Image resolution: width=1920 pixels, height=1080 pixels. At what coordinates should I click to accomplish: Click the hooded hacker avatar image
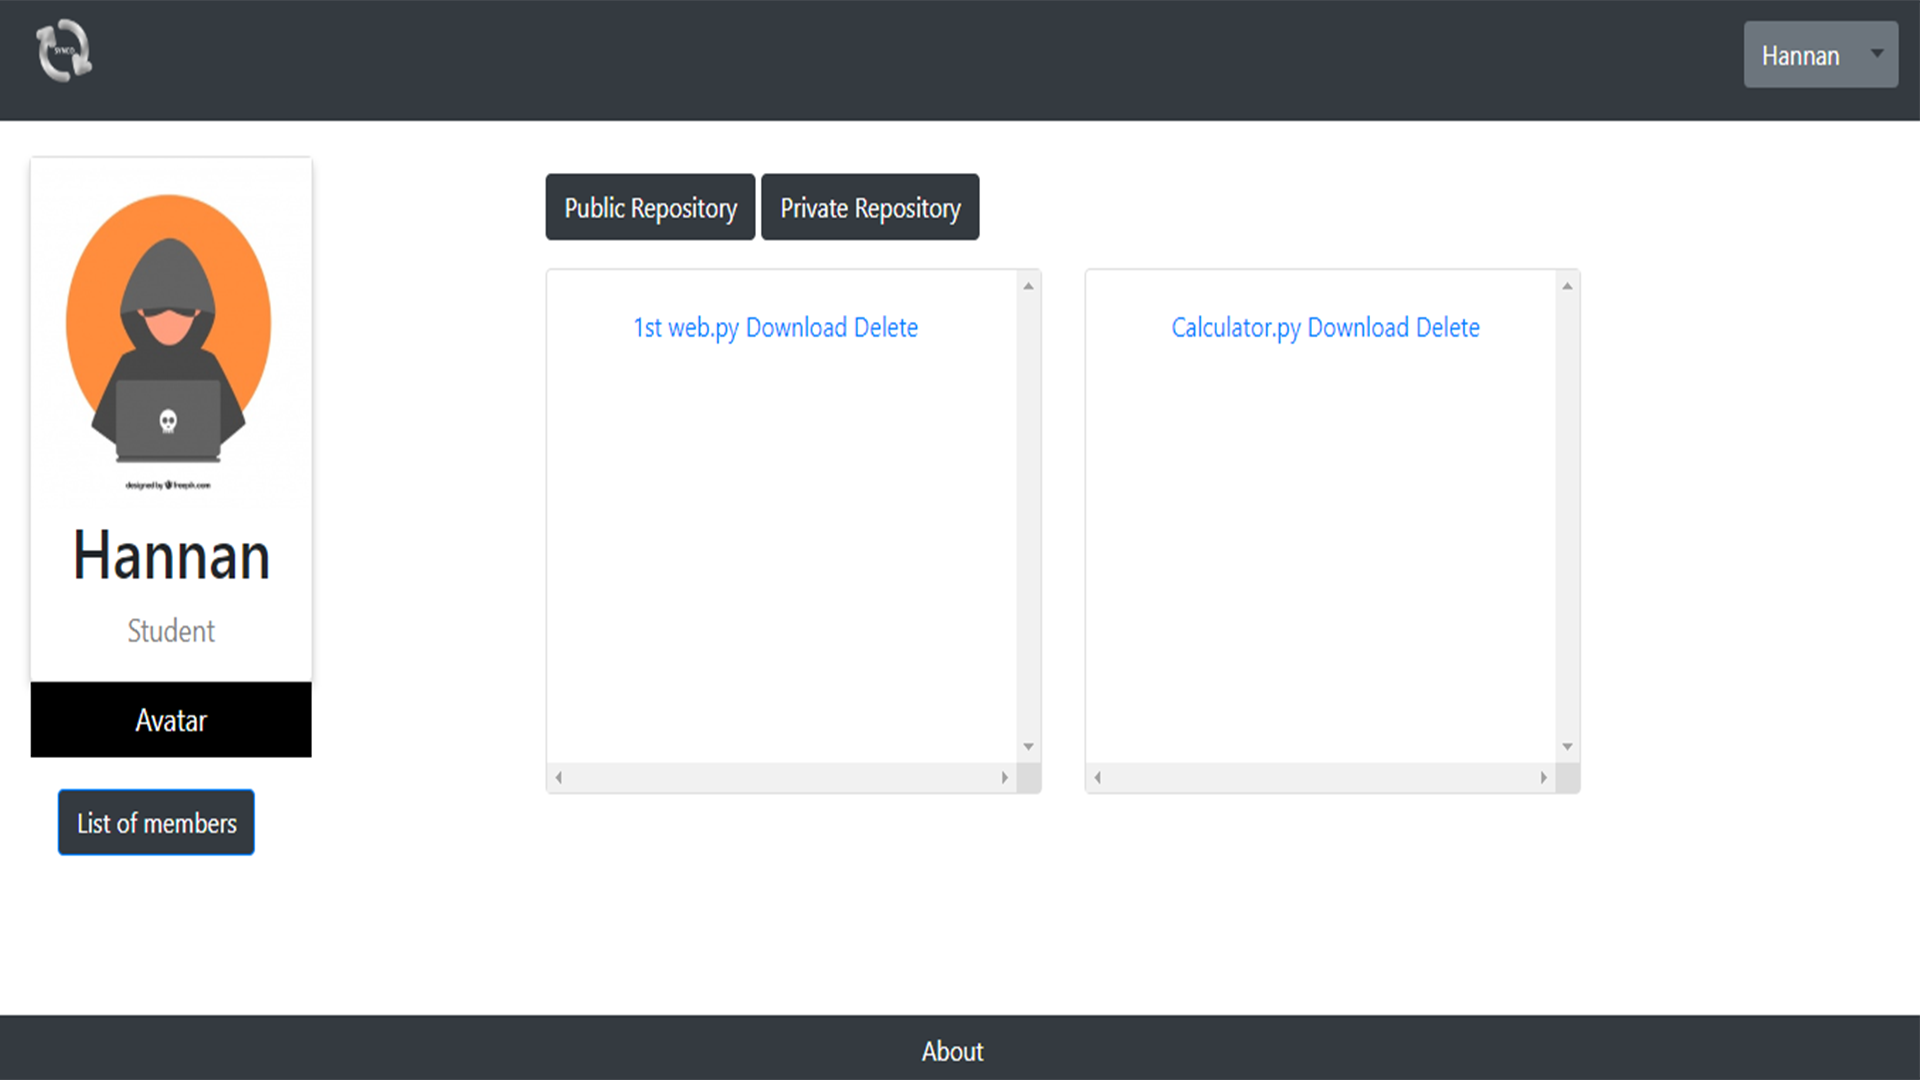169,331
